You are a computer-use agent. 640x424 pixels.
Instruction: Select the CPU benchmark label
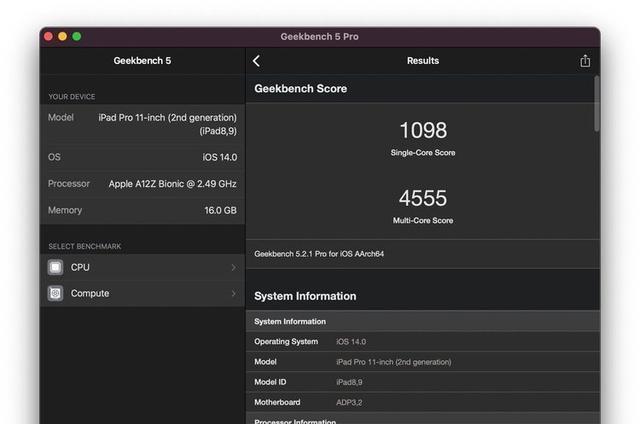(x=80, y=267)
